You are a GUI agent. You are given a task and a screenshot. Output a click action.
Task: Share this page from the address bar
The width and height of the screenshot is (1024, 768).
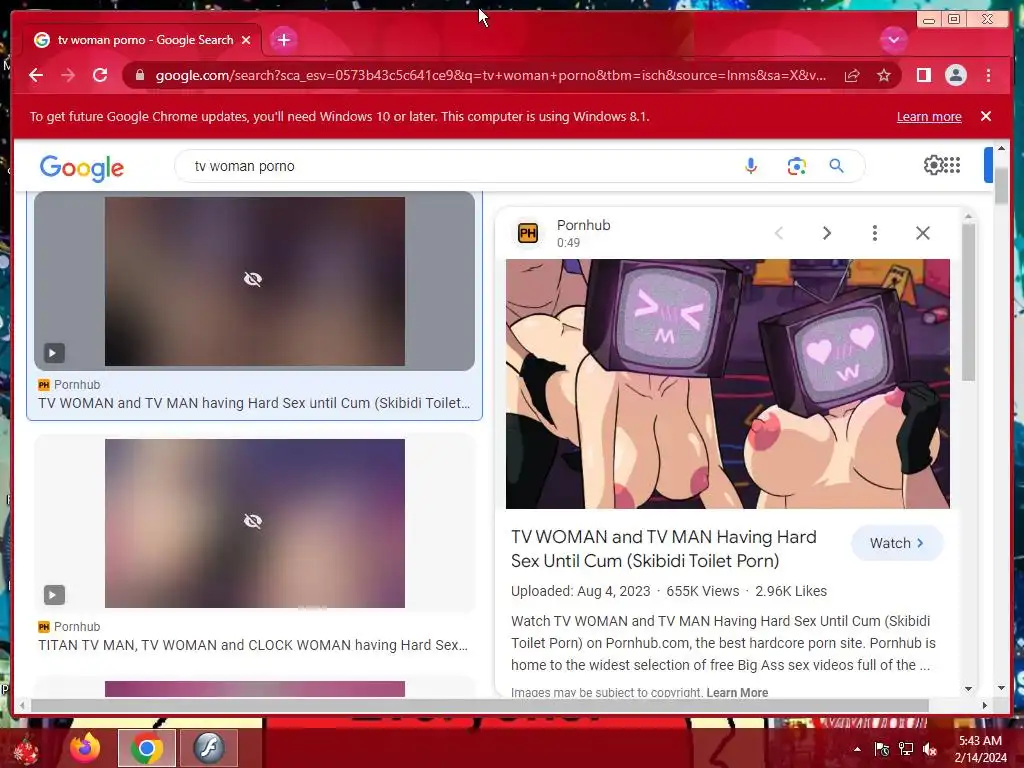click(852, 75)
